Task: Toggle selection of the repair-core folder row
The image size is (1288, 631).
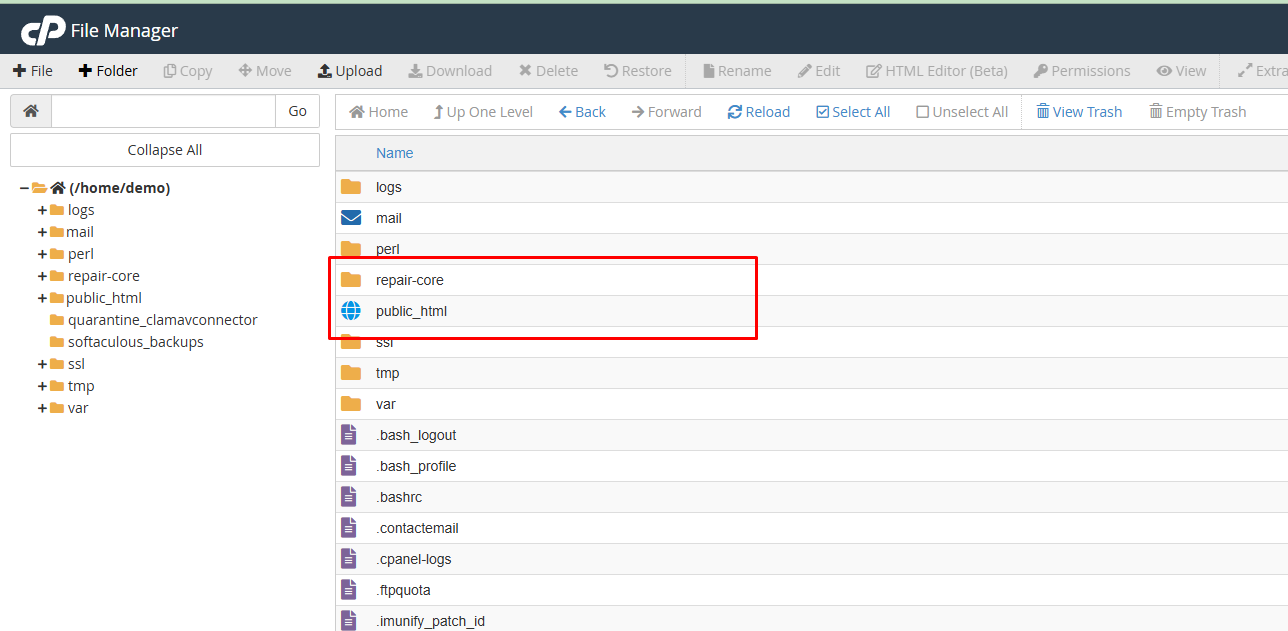Action: (x=412, y=280)
